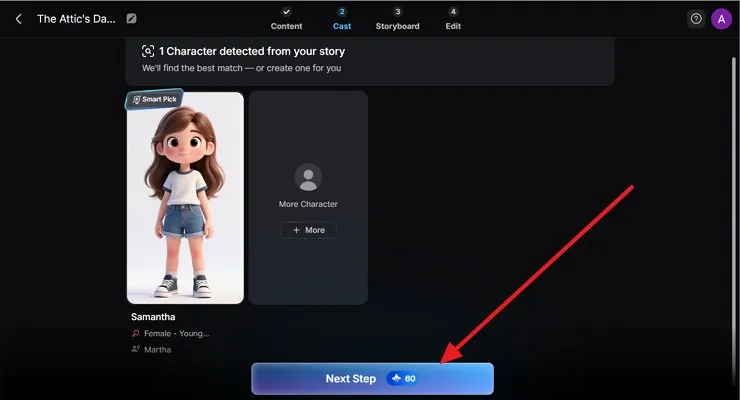Open the help question mark icon

point(696,19)
